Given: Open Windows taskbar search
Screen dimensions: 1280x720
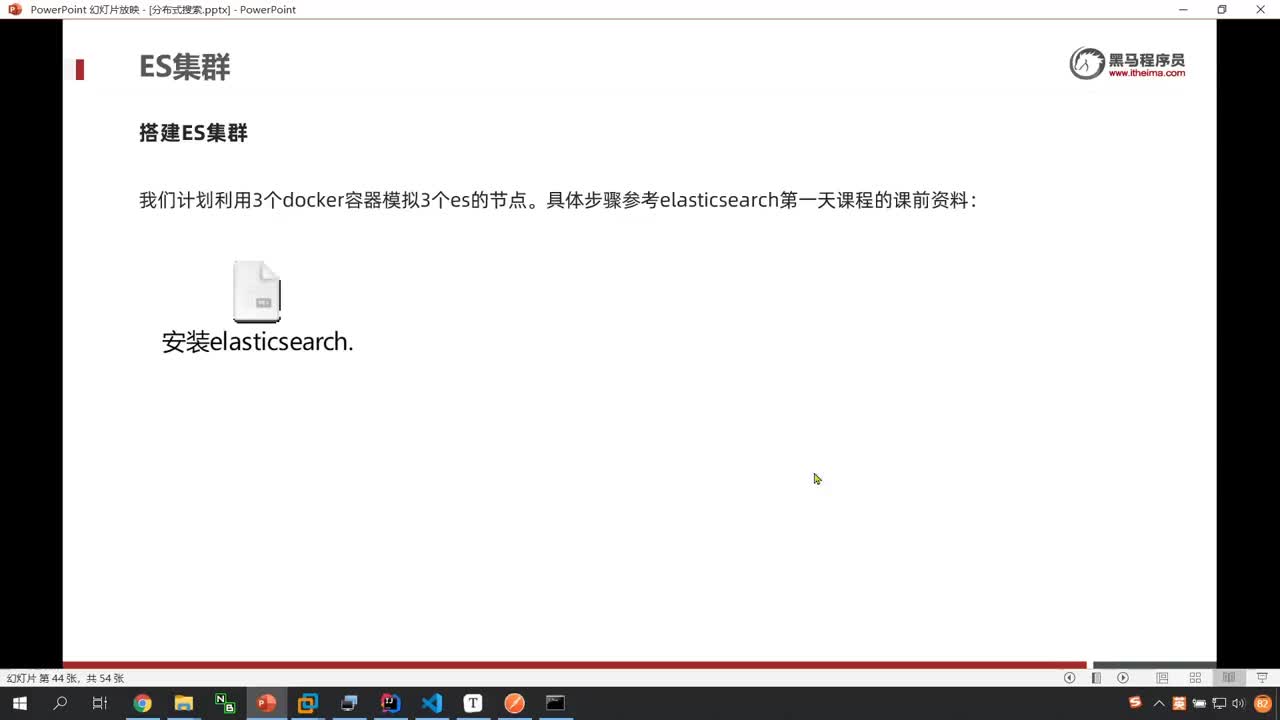Looking at the screenshot, I should [x=60, y=703].
